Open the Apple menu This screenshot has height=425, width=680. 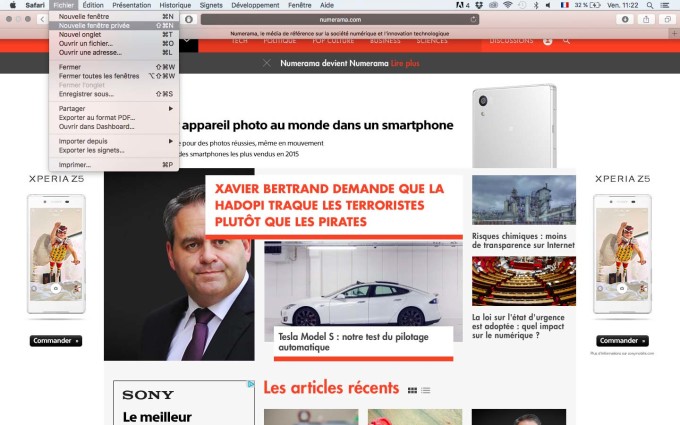(x=13, y=5)
